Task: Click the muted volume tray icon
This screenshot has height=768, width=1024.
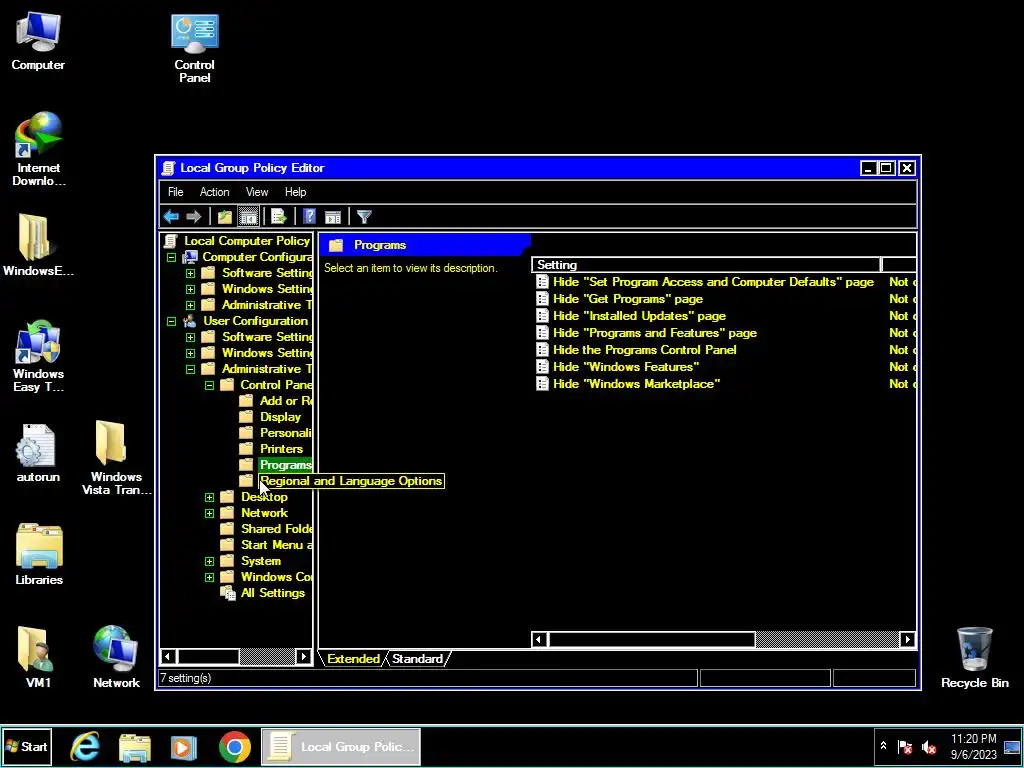Action: point(928,747)
